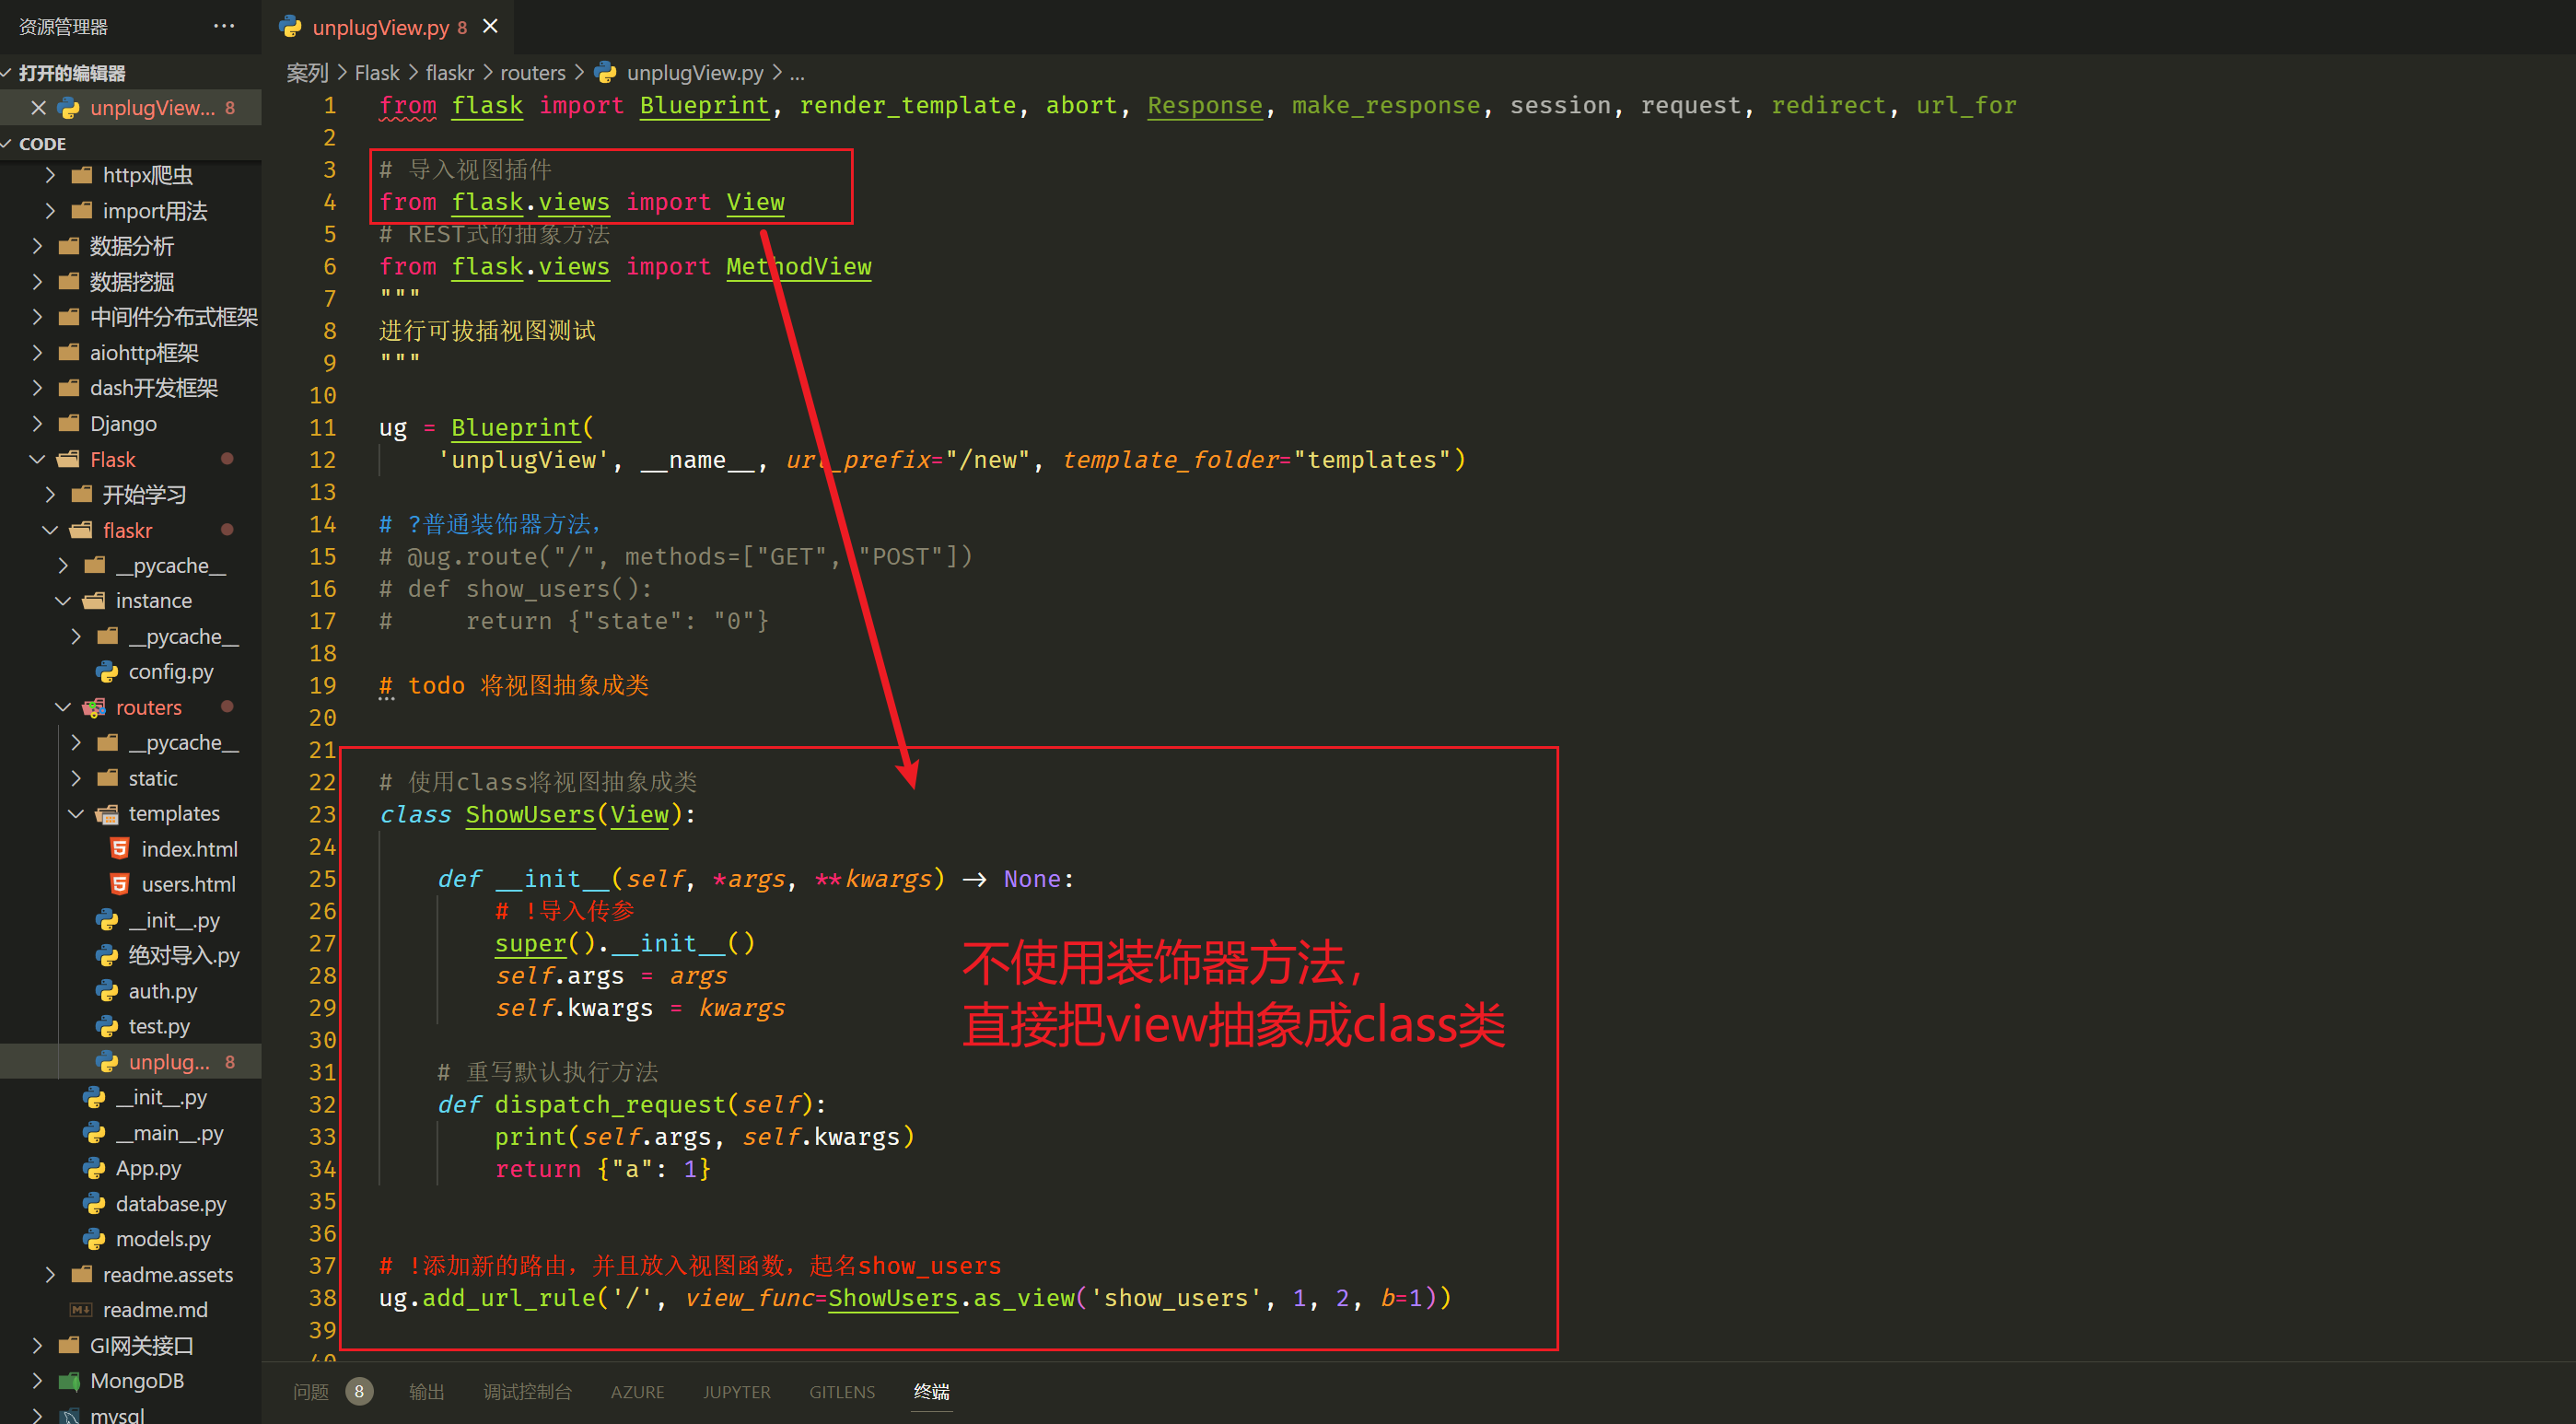Close the unplugView.py editor tab

490,27
